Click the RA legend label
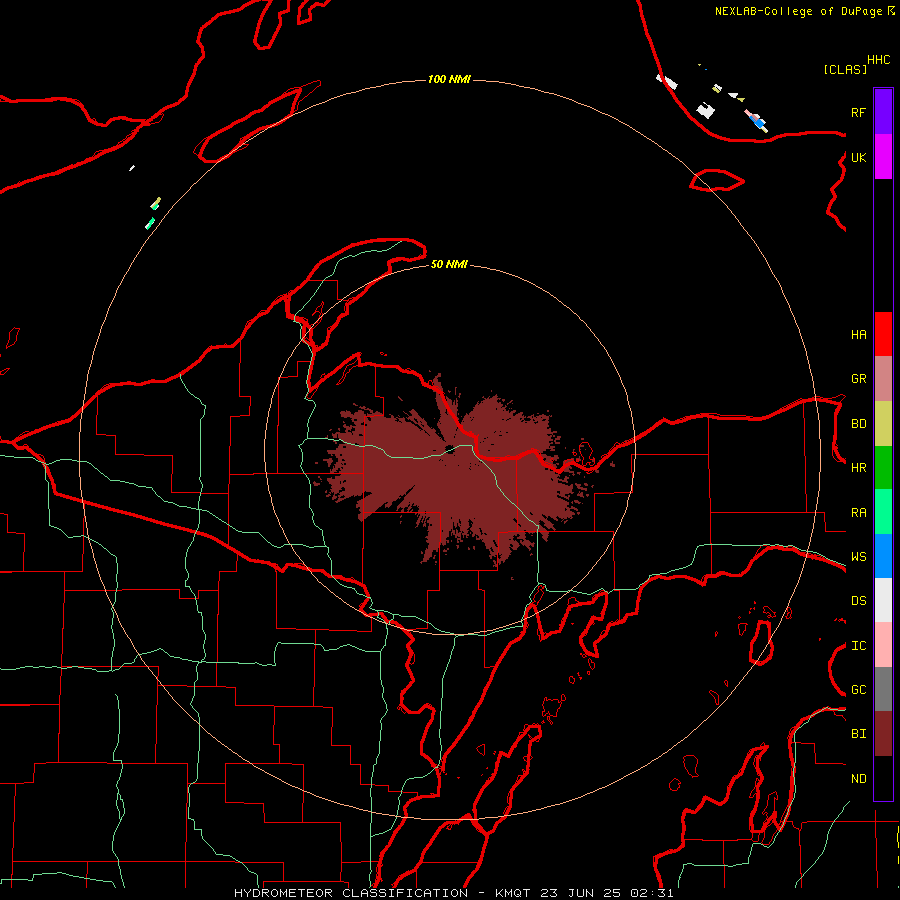Image resolution: width=900 pixels, height=900 pixels. click(x=858, y=512)
